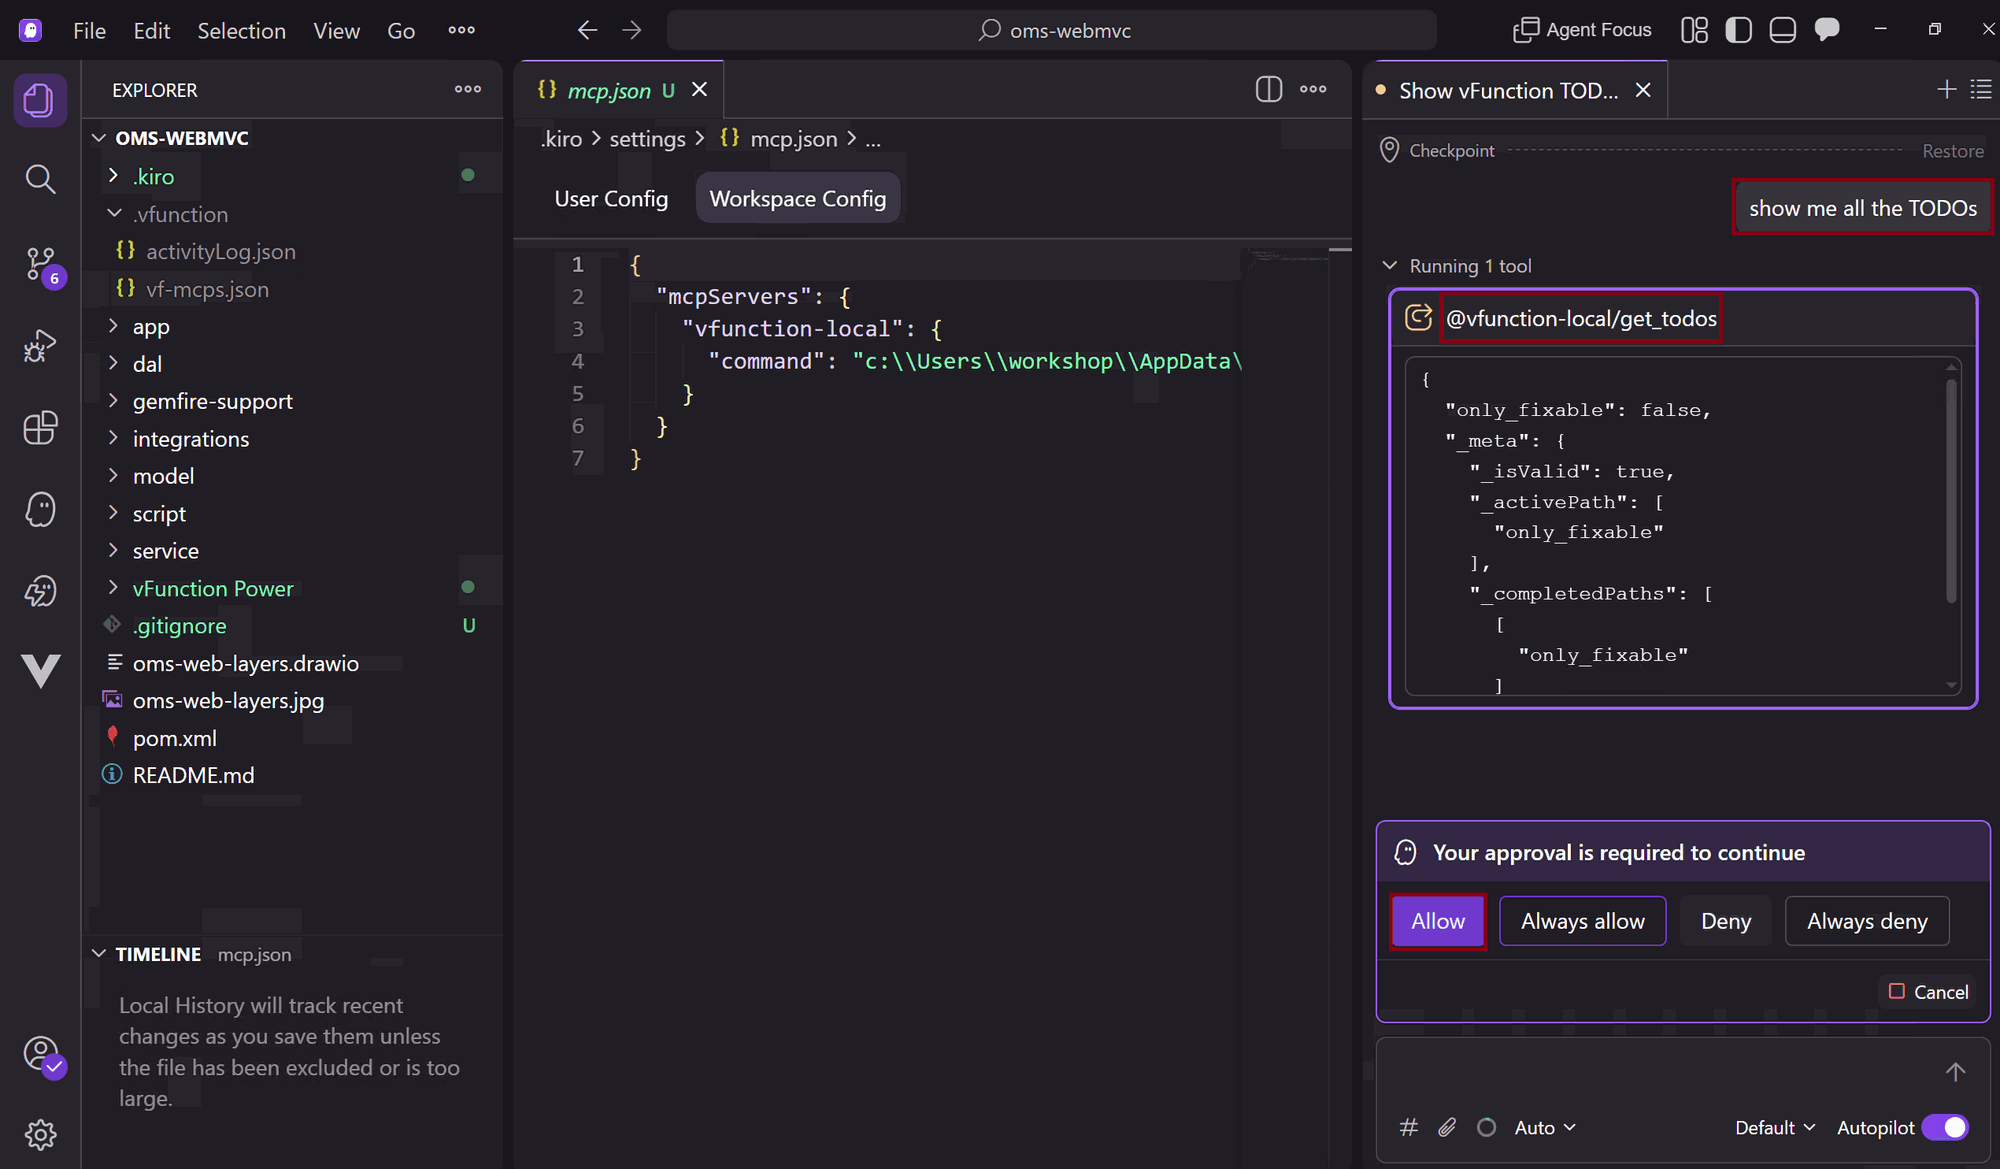Cancel the running tool request
This screenshot has width=2000, height=1169.
1928,992
